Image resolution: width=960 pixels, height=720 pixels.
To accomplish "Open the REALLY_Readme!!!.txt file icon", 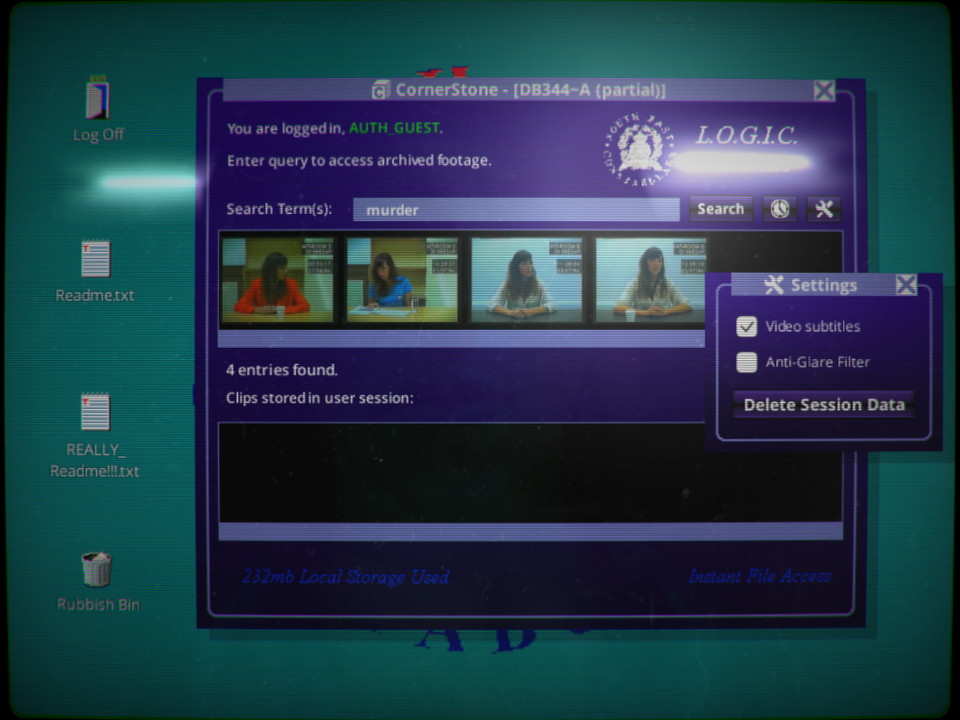I will [x=95, y=412].
